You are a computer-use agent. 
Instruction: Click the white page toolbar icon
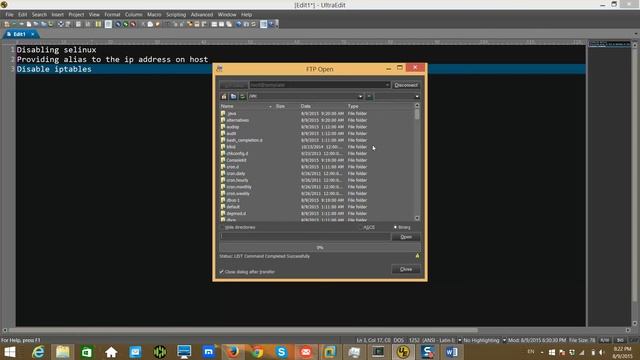point(29,24)
